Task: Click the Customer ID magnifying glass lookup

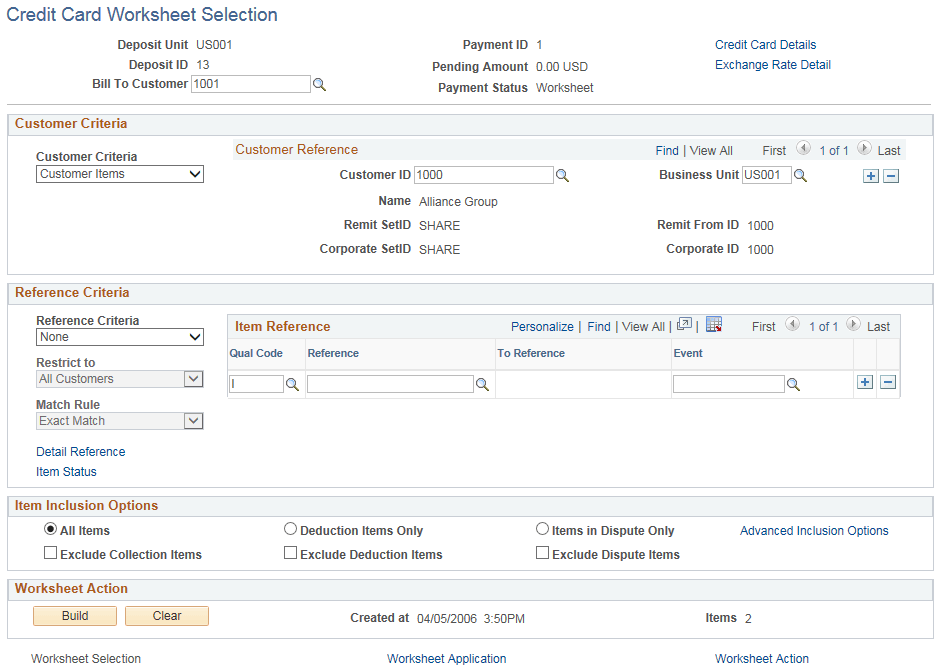Action: point(560,174)
